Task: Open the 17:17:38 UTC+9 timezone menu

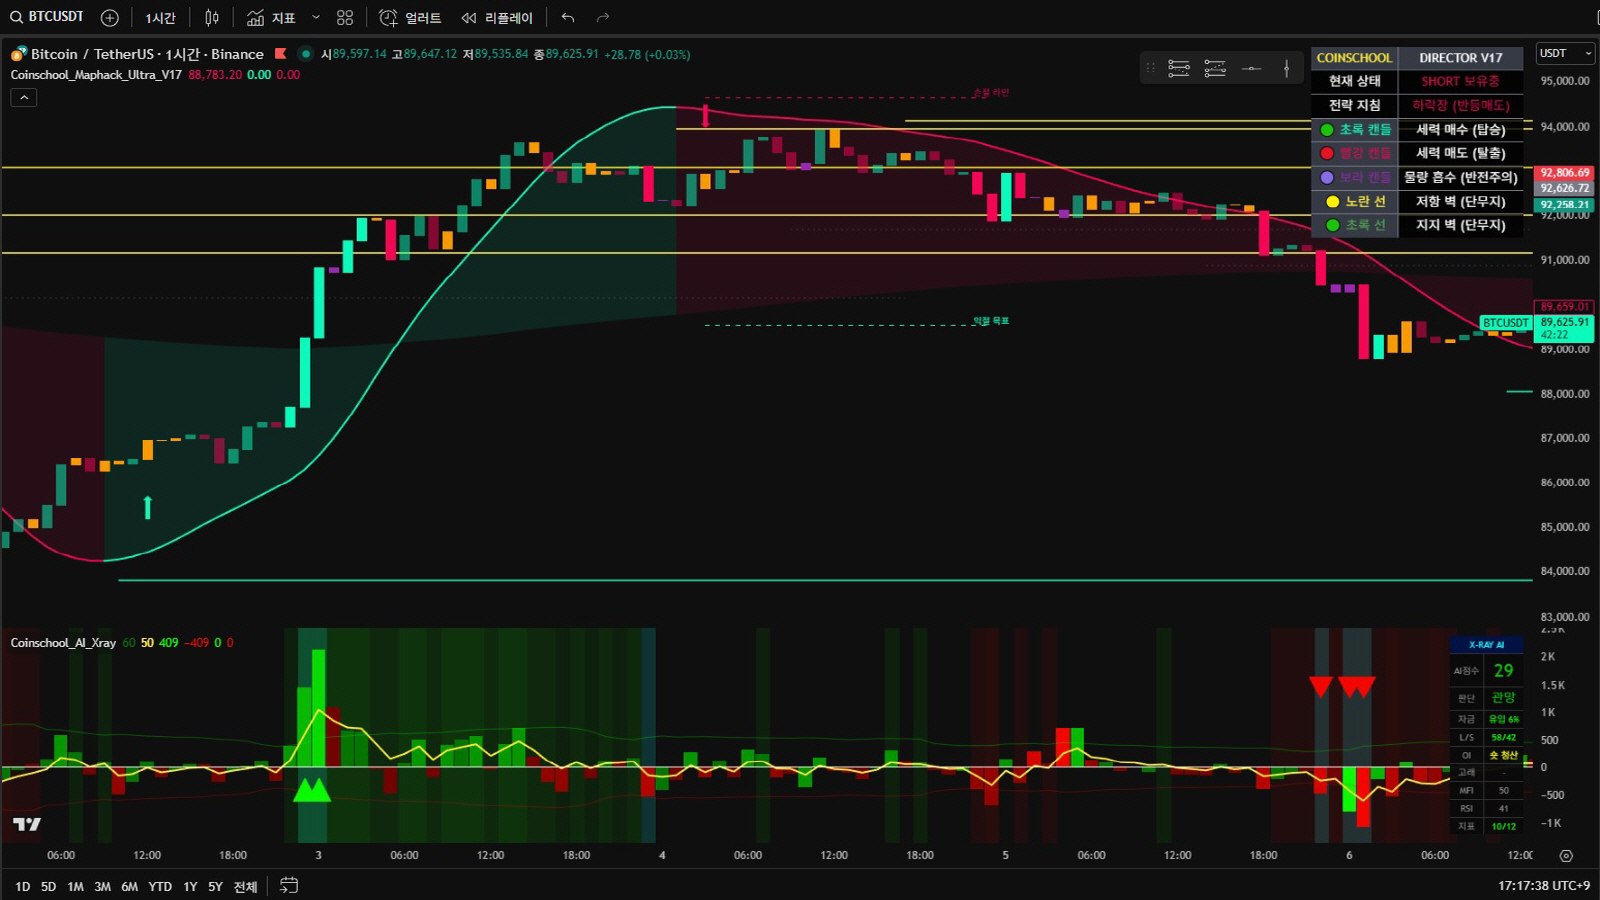Action: (x=1543, y=886)
